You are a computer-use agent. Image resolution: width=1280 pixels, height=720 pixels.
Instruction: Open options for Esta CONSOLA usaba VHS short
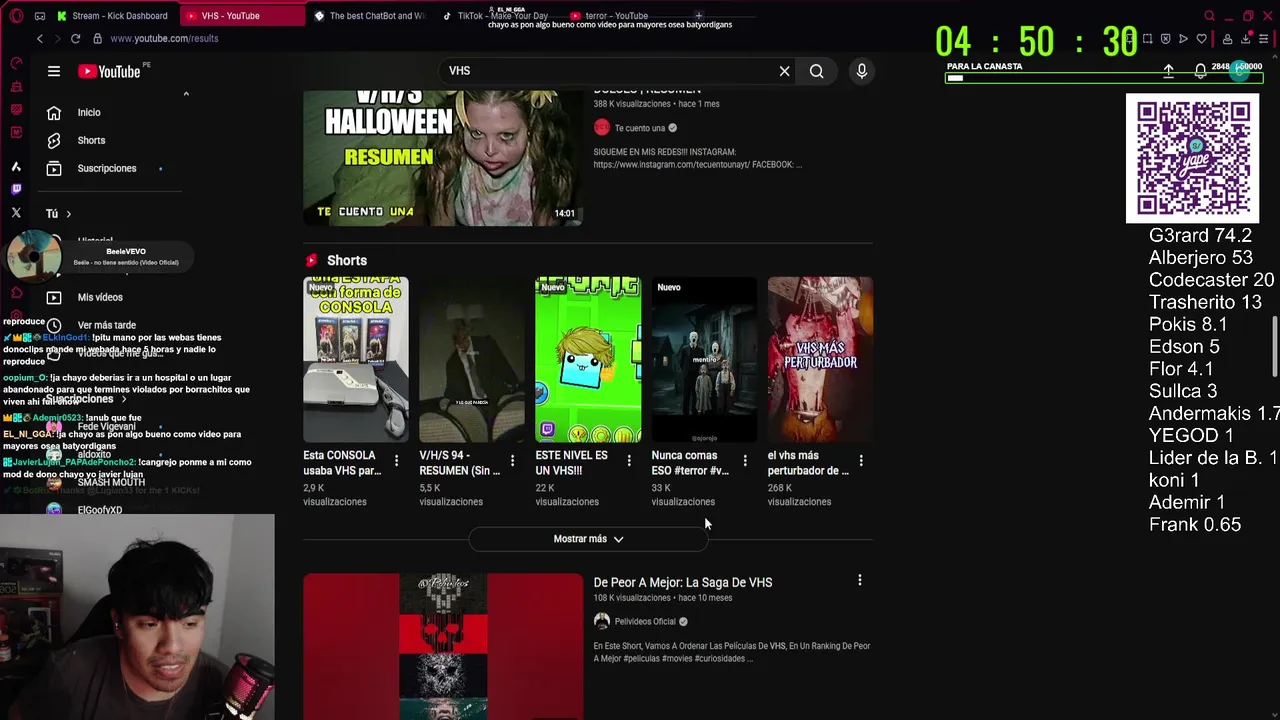pyautogui.click(x=396, y=461)
